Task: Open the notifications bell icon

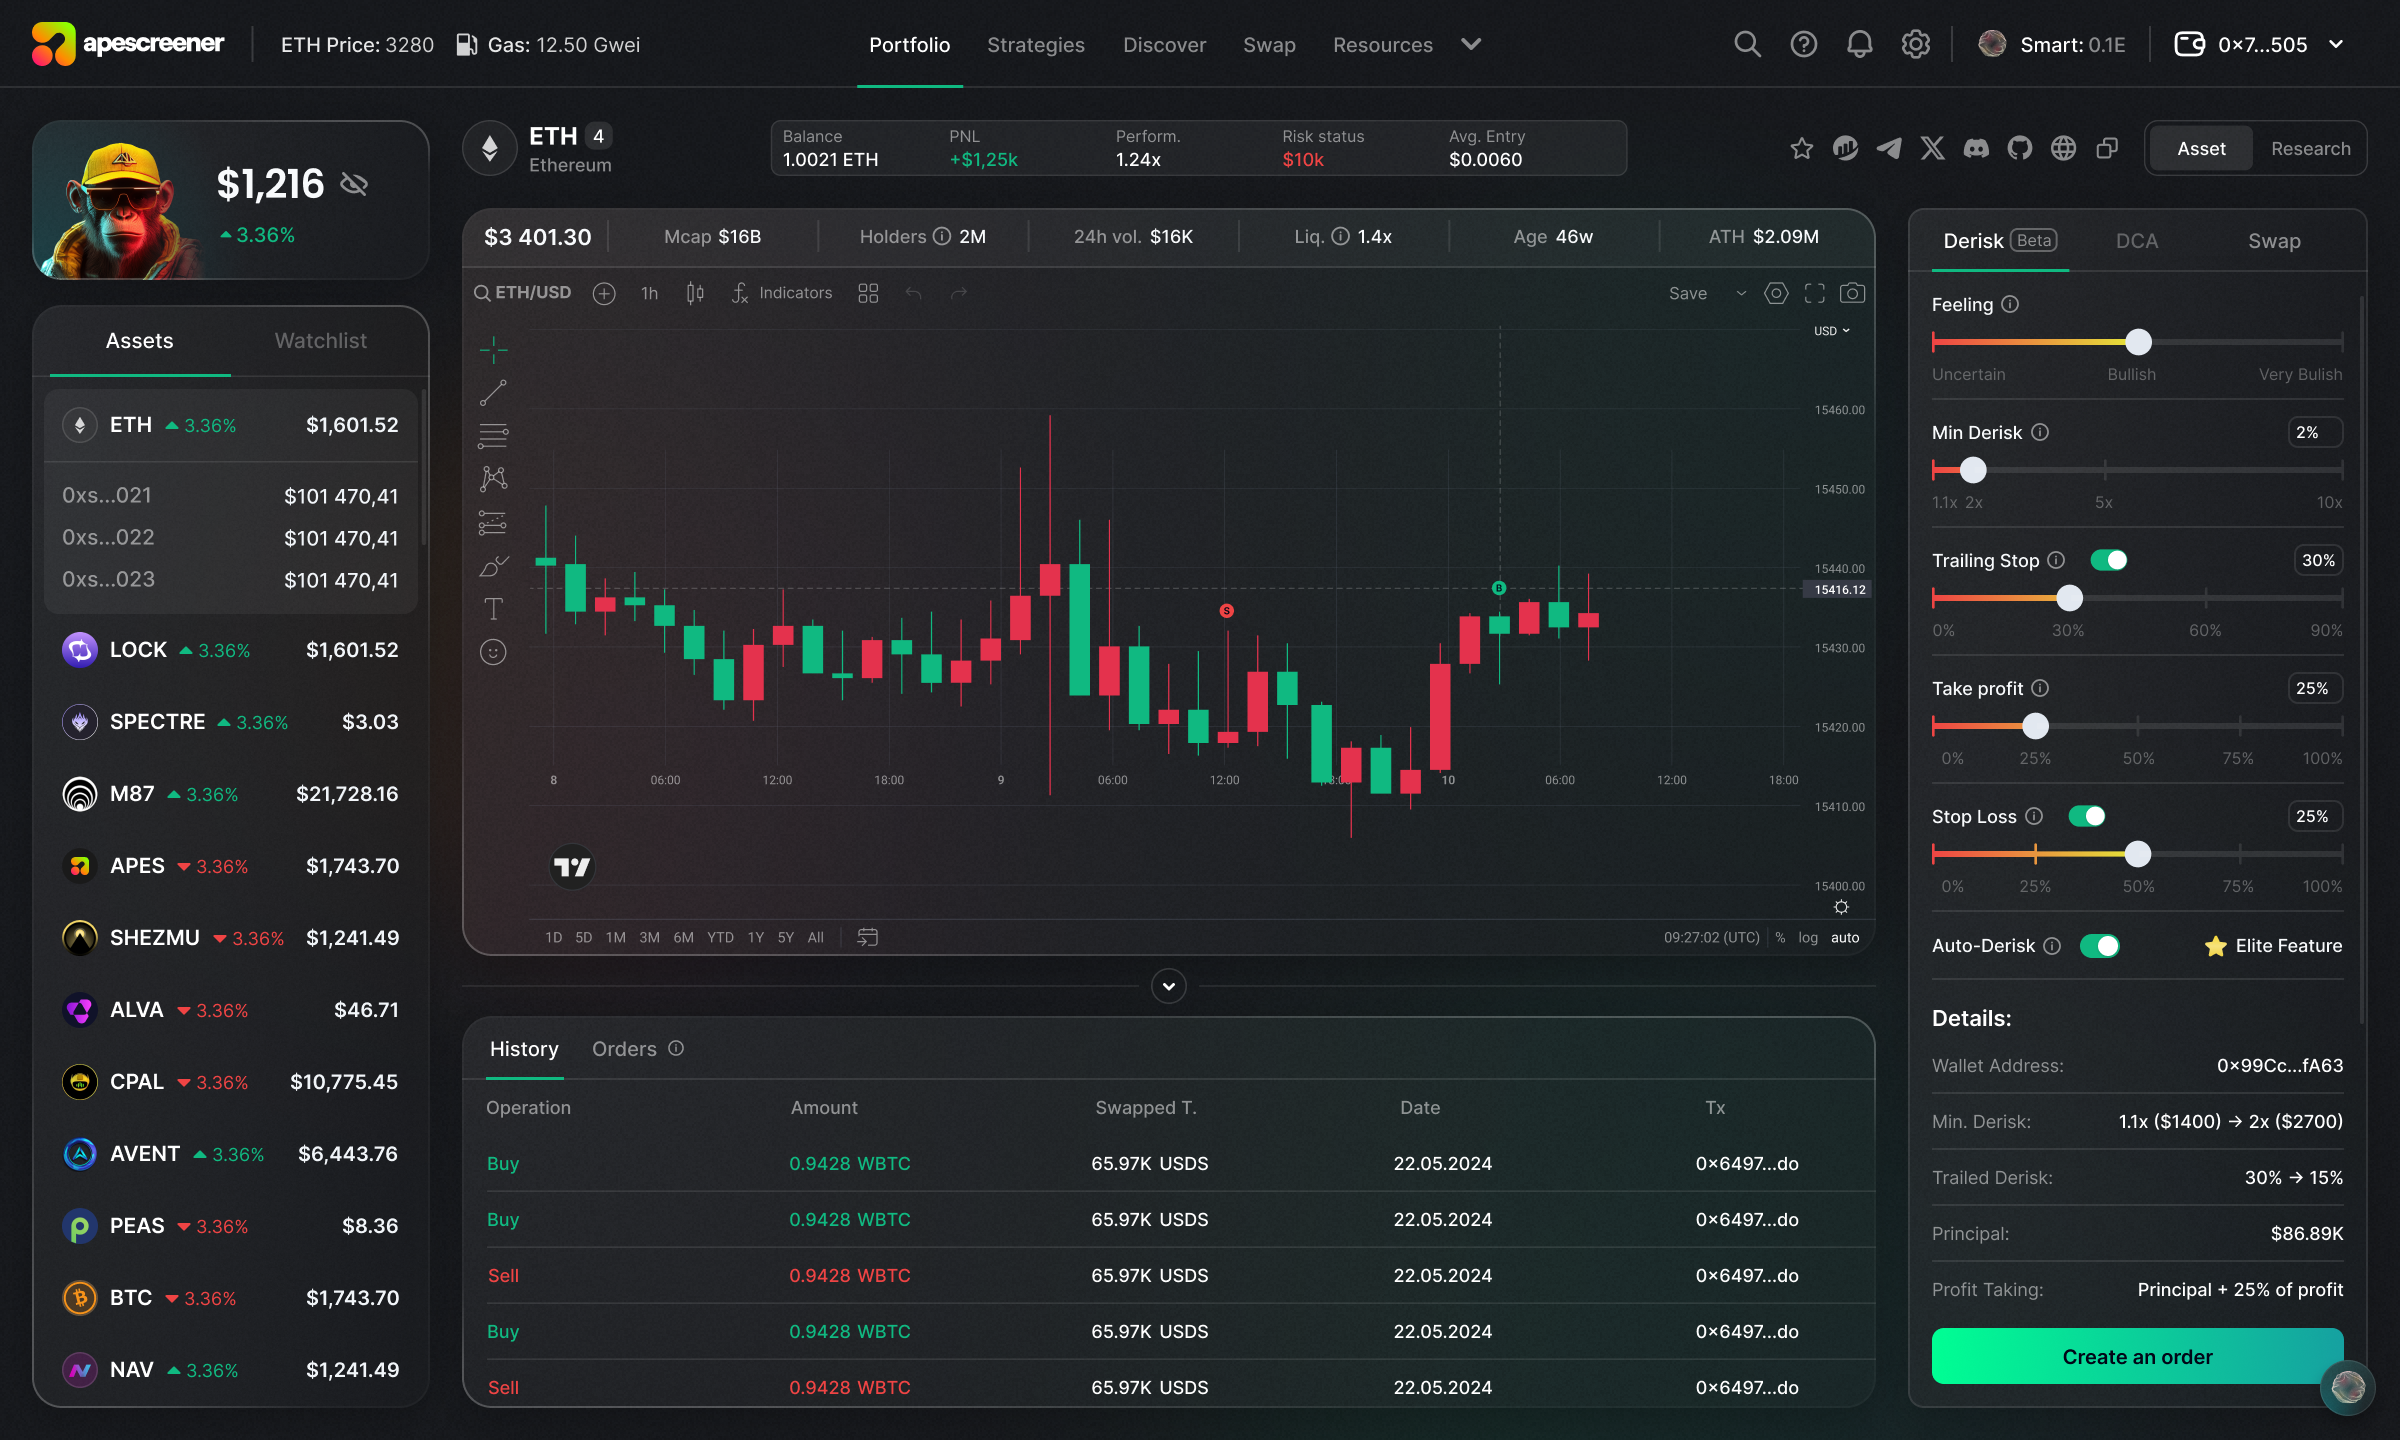Action: click(x=1859, y=44)
